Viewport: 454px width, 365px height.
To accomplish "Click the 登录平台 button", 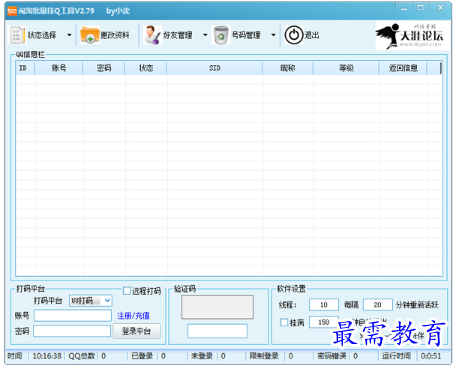I will [x=137, y=331].
